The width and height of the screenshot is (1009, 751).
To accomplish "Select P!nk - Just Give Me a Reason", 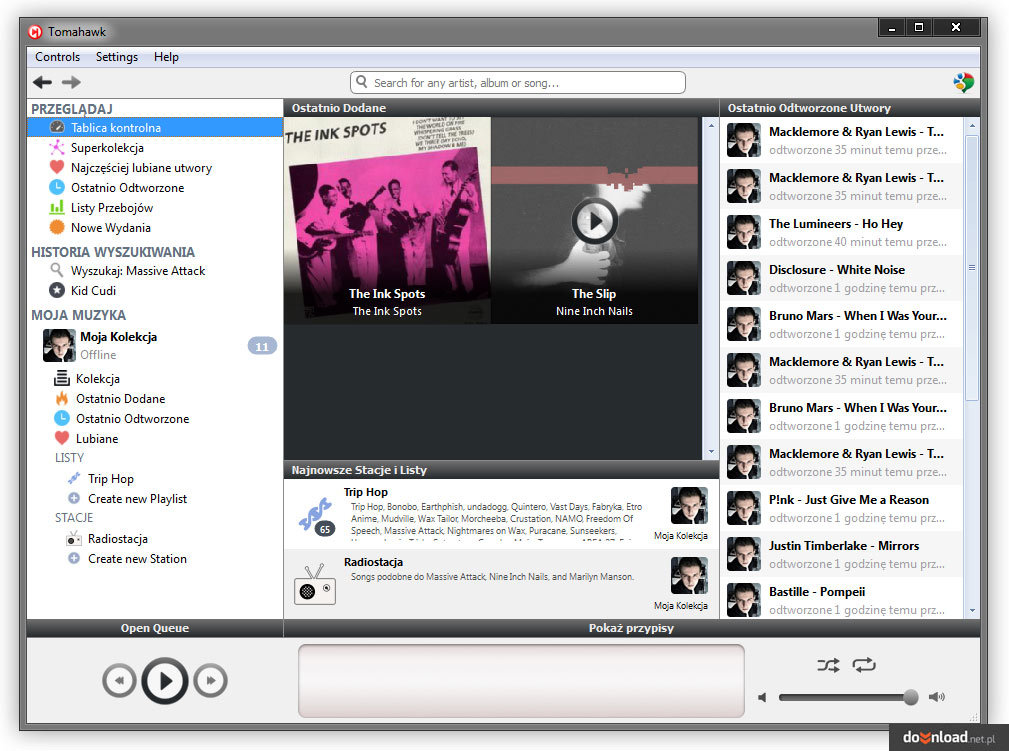I will pos(842,508).
